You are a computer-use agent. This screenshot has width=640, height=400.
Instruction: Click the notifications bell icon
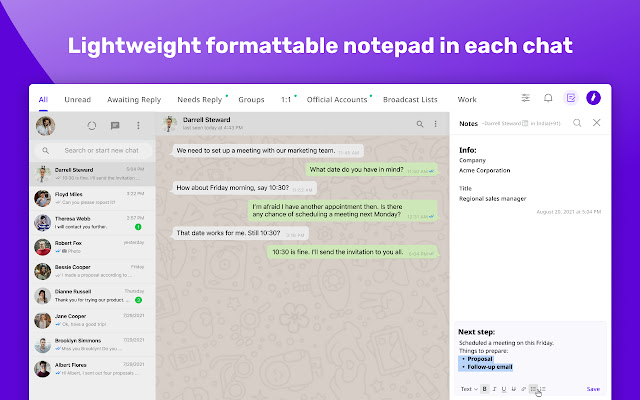(x=548, y=98)
